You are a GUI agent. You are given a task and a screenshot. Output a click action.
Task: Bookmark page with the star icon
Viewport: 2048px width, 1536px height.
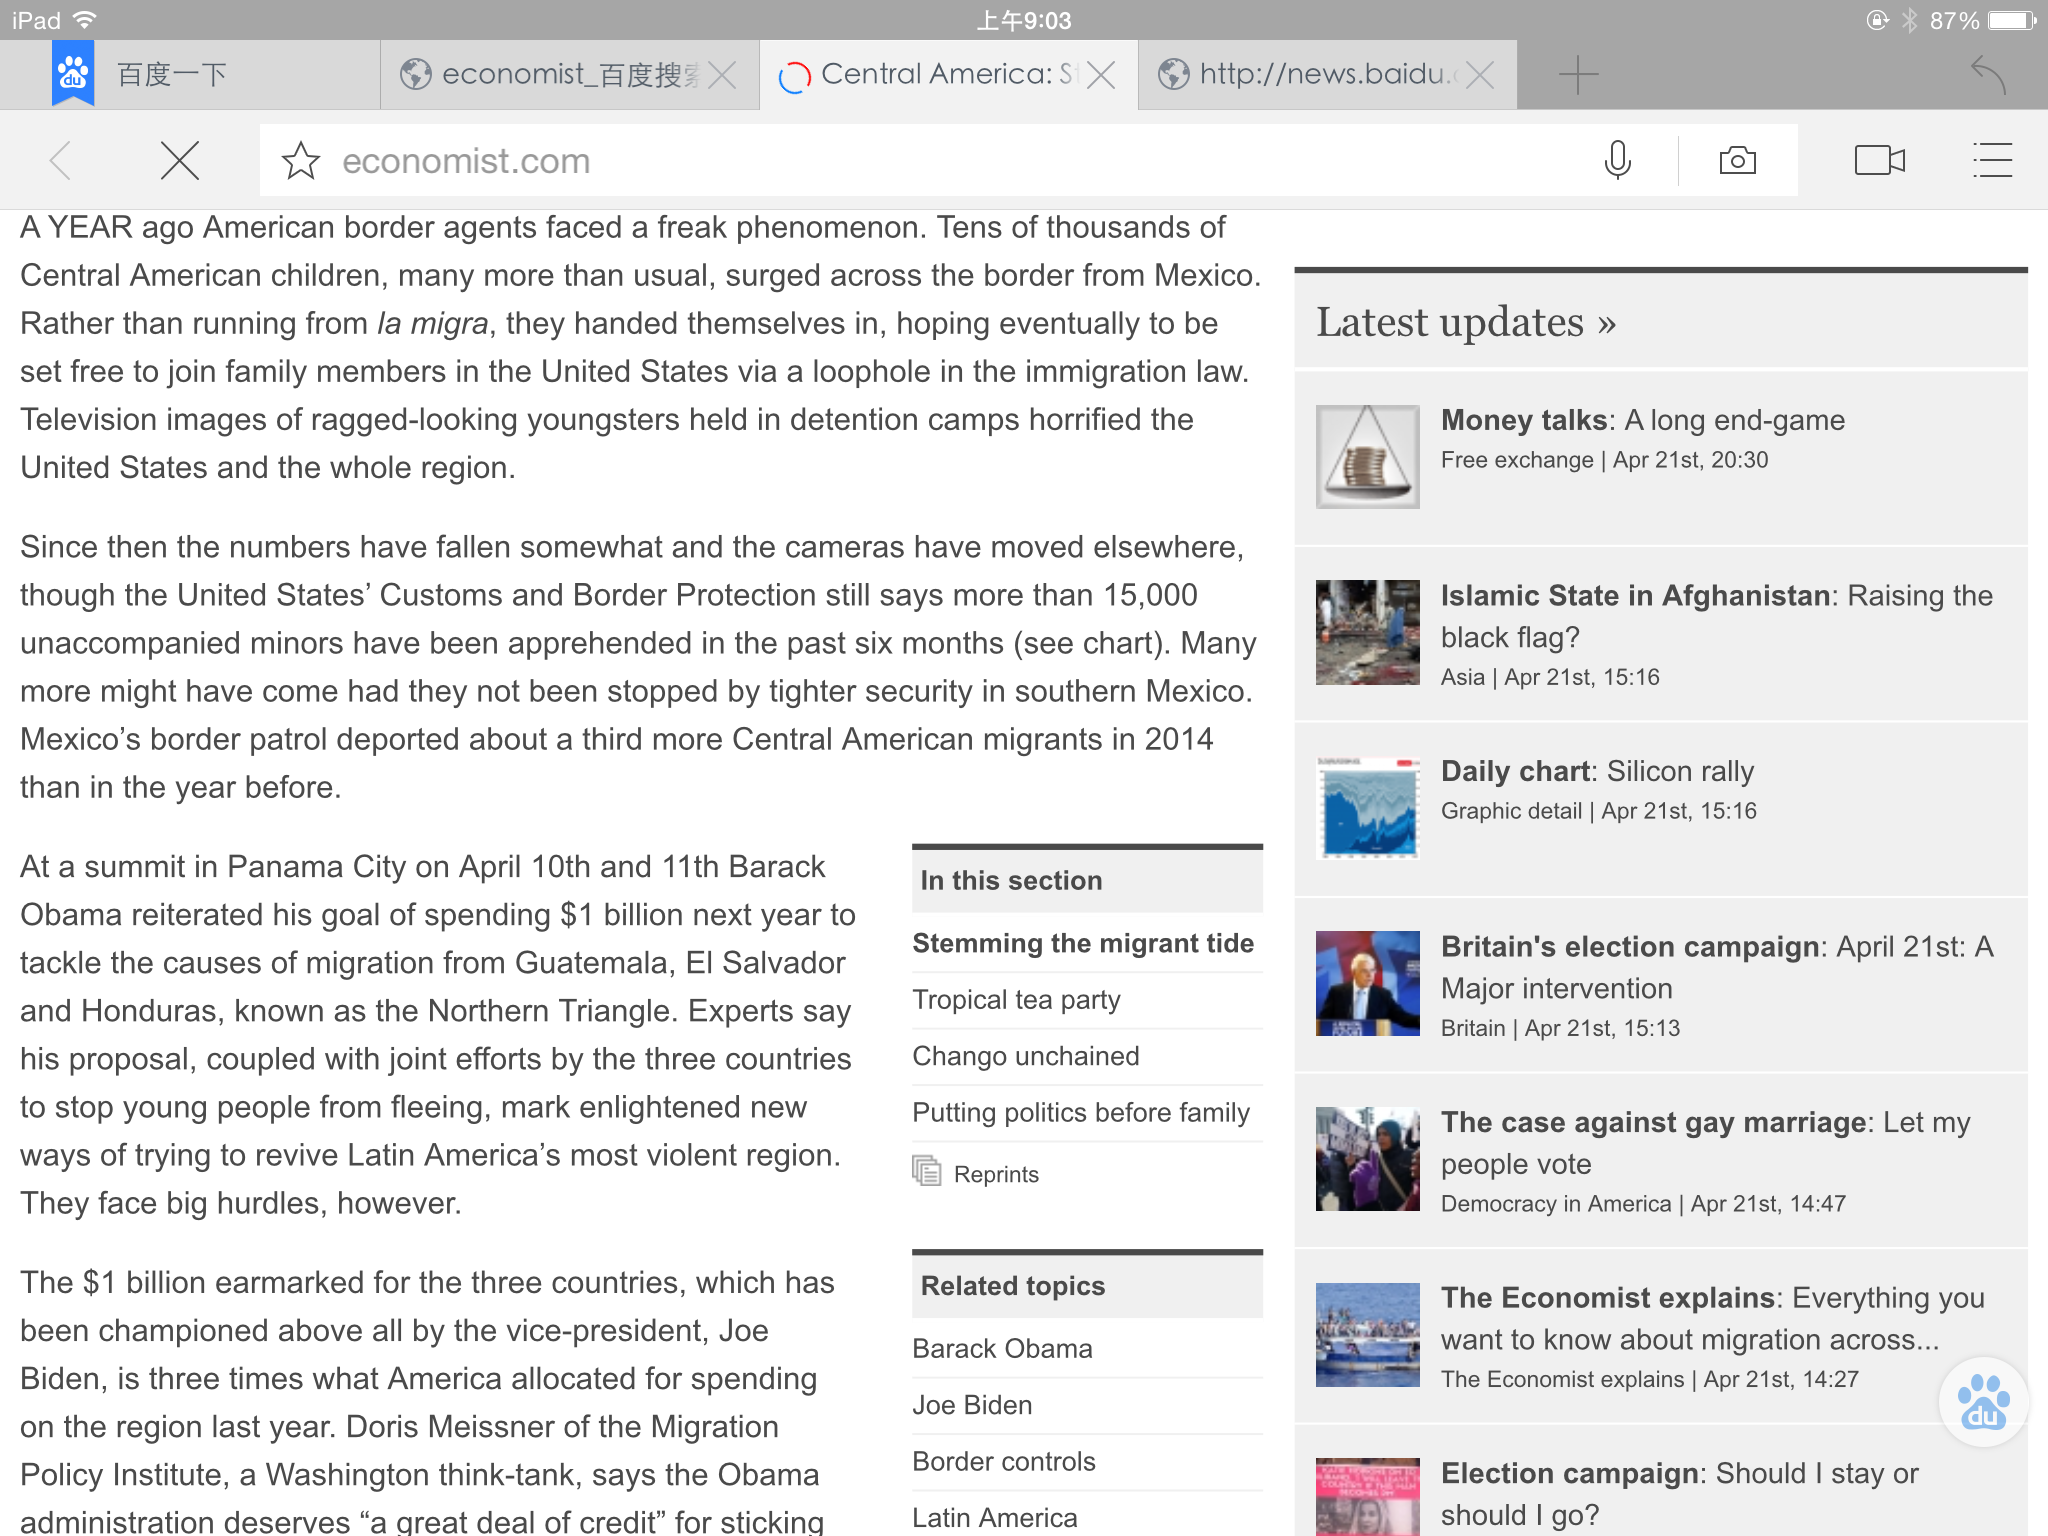point(300,161)
